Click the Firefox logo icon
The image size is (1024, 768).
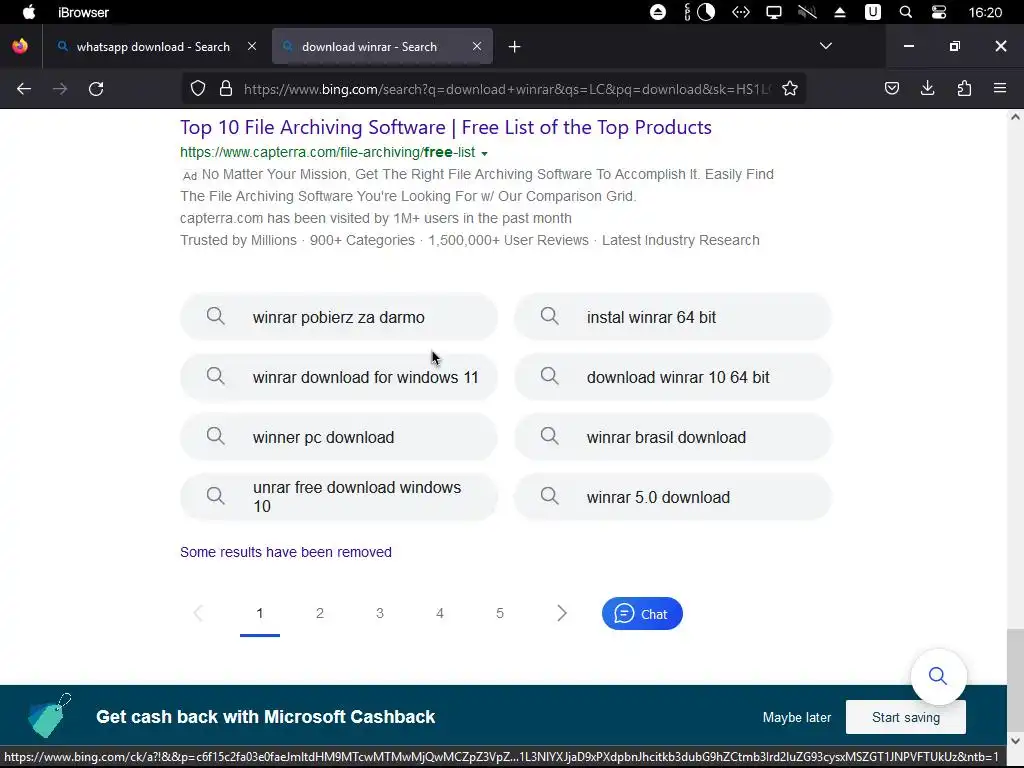[x=20, y=46]
